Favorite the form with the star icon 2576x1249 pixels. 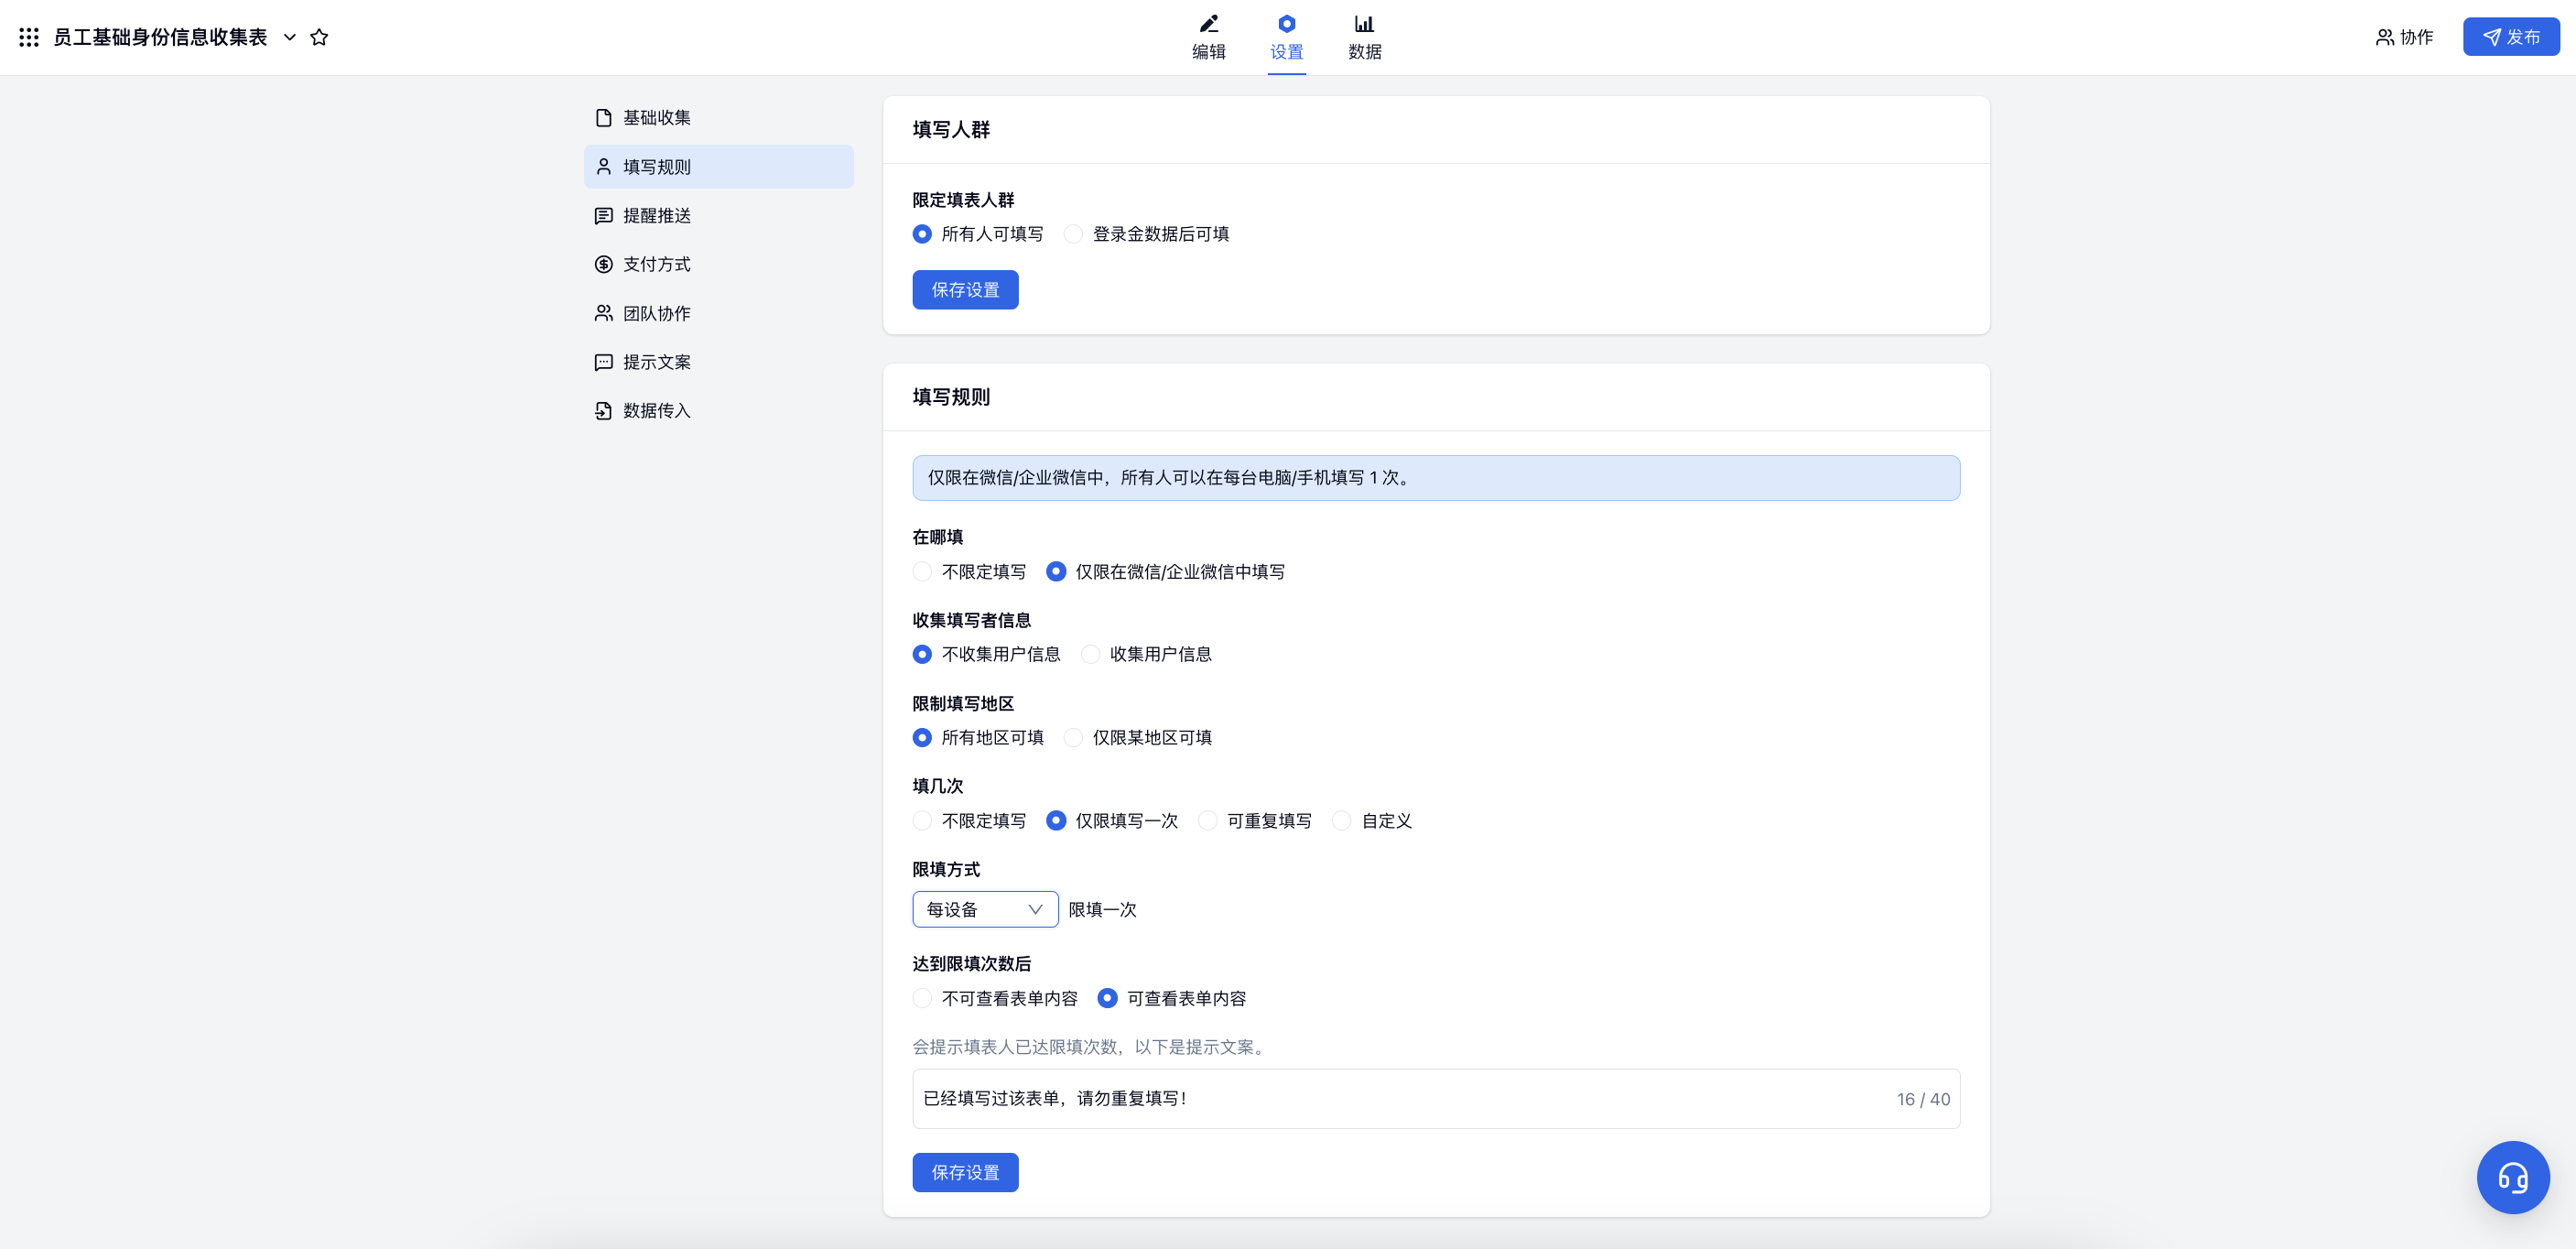point(319,37)
